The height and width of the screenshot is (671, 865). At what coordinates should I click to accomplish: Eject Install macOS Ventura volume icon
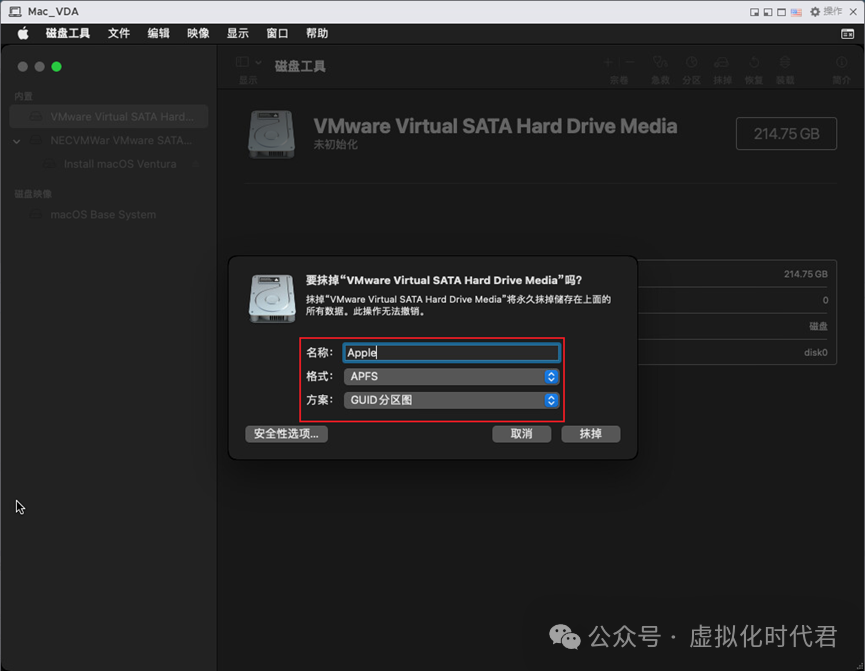(x=195, y=164)
